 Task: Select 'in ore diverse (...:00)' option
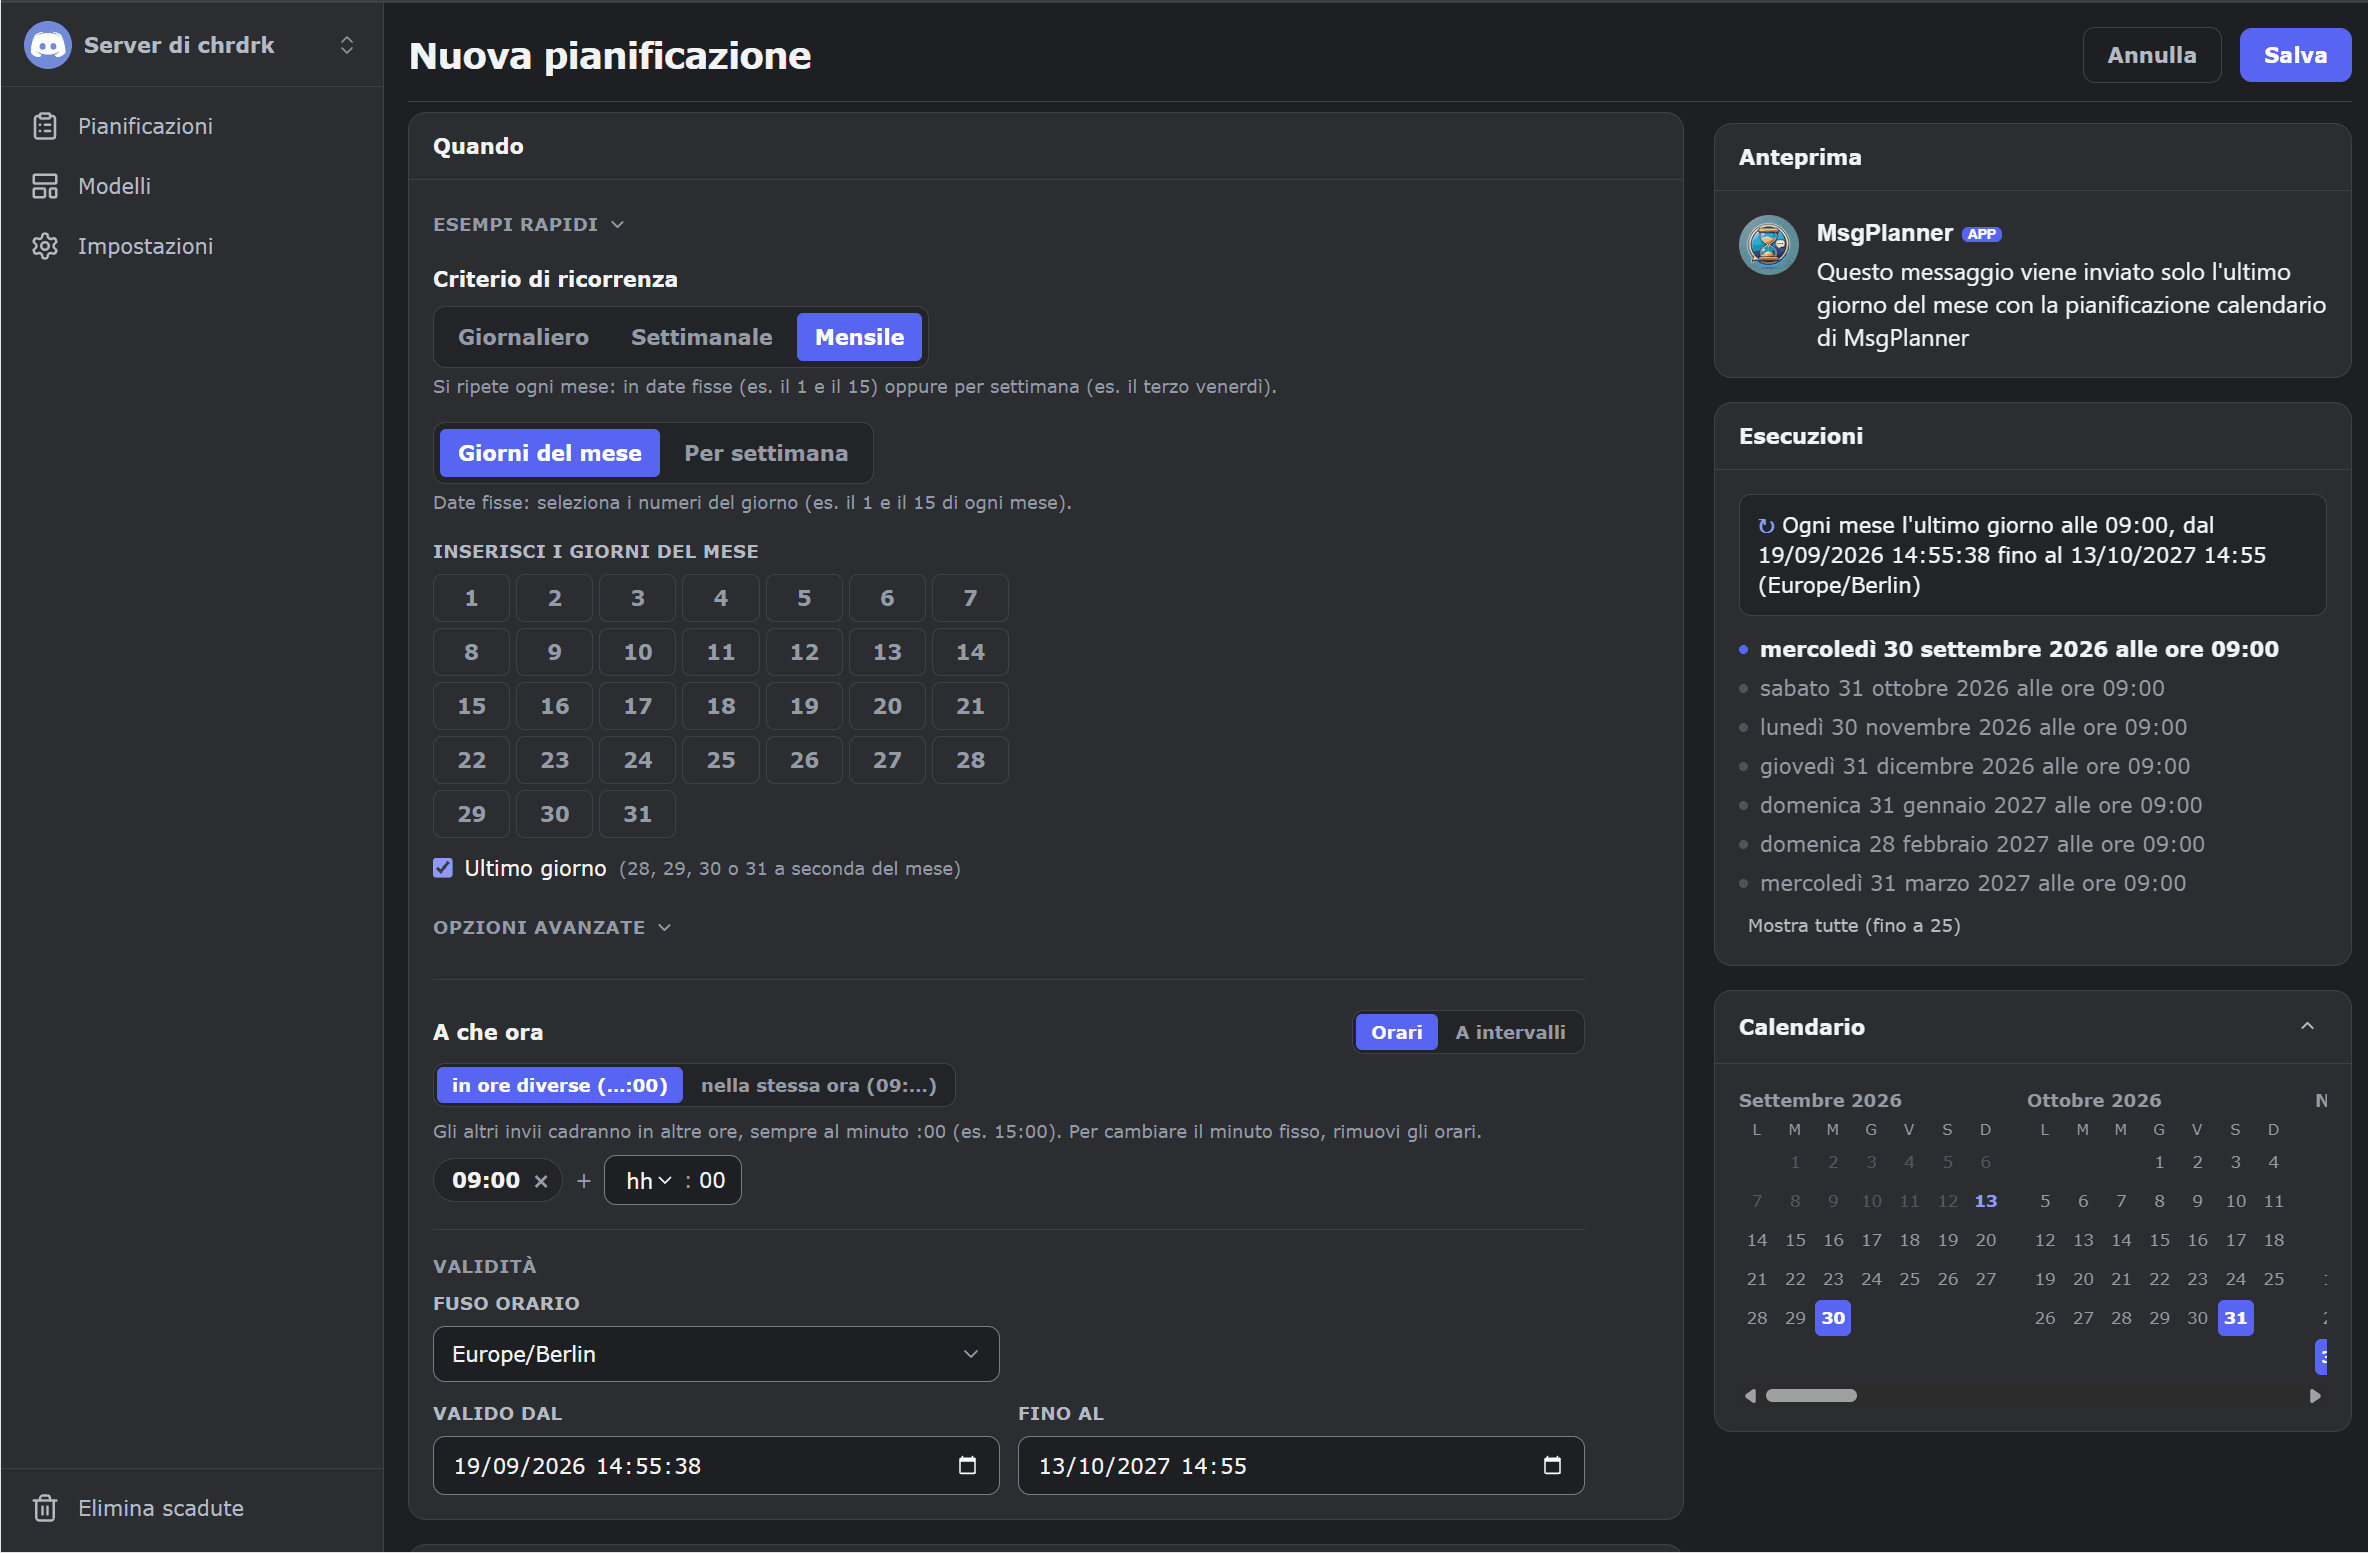pyautogui.click(x=559, y=1085)
